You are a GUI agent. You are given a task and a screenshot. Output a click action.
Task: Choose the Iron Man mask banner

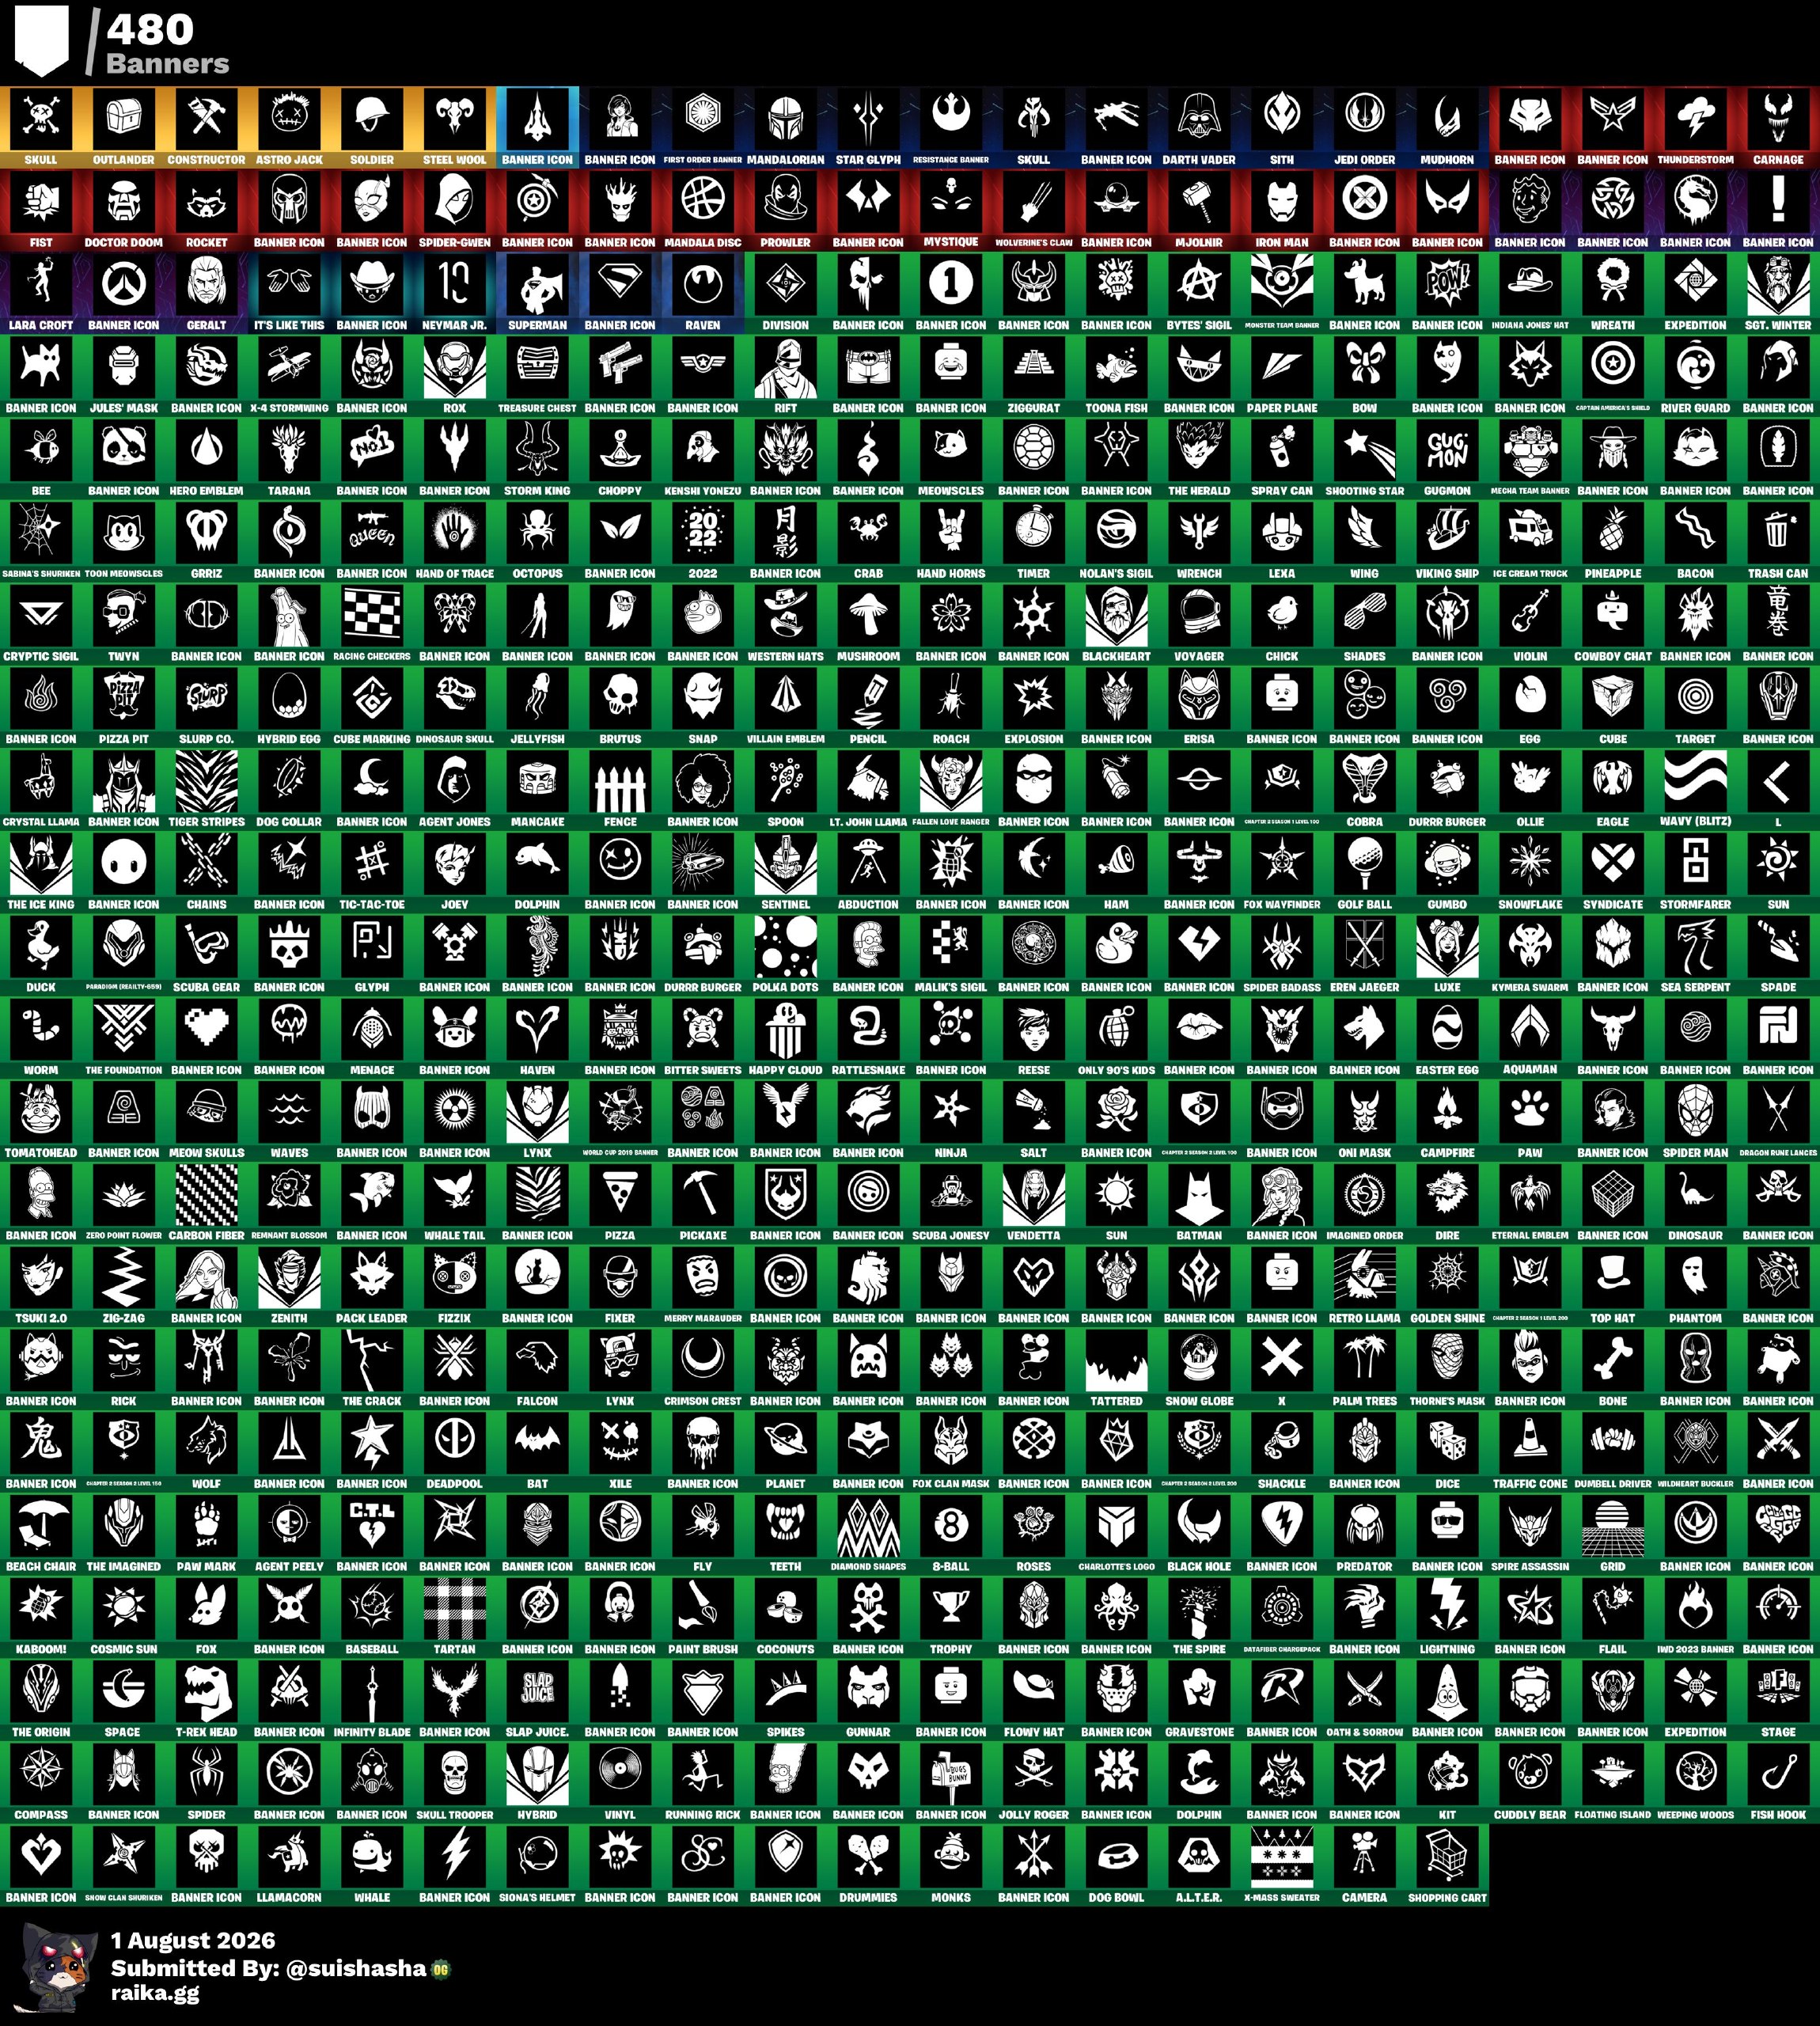click(x=1282, y=210)
